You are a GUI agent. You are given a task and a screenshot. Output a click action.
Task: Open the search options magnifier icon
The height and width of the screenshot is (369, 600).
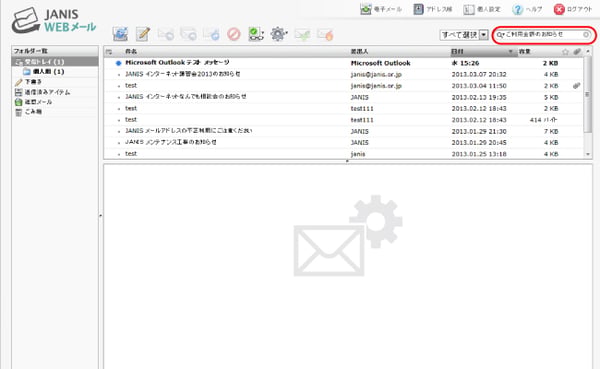(x=501, y=35)
